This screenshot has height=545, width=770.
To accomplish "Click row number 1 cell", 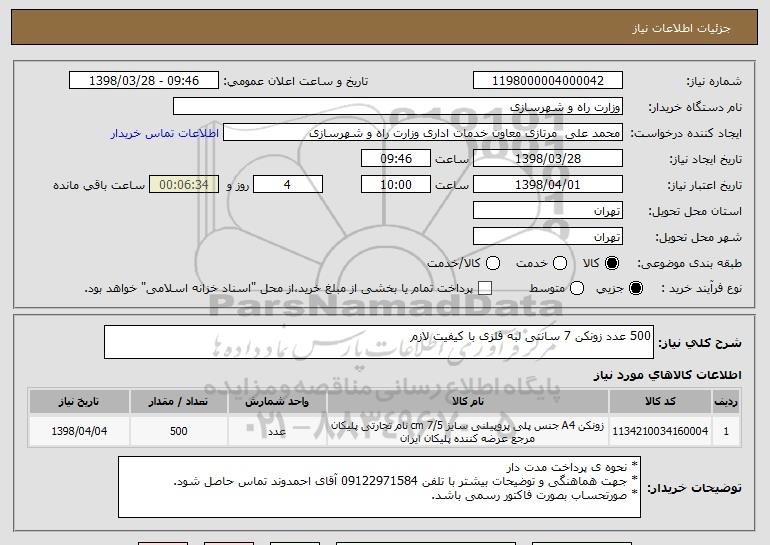I will point(726,431).
